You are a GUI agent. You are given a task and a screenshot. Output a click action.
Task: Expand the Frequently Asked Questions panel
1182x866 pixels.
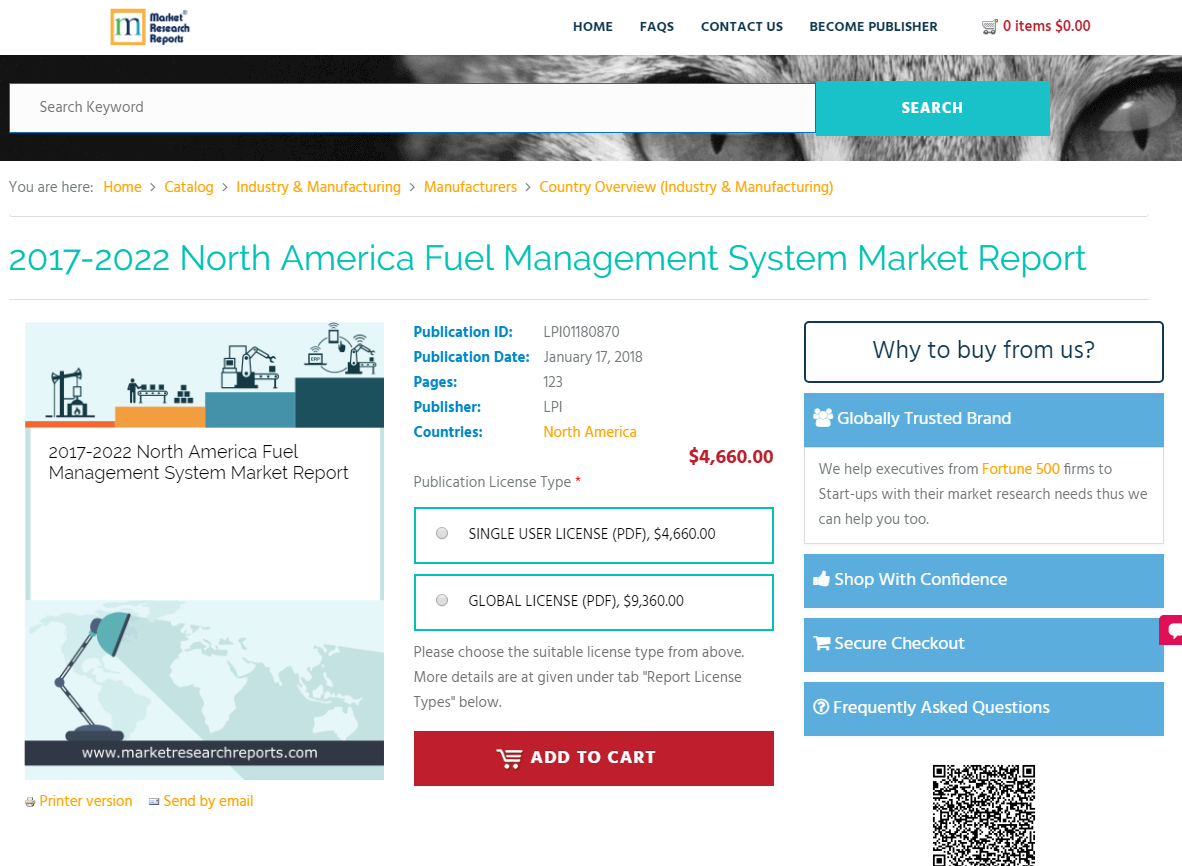pyautogui.click(x=984, y=709)
